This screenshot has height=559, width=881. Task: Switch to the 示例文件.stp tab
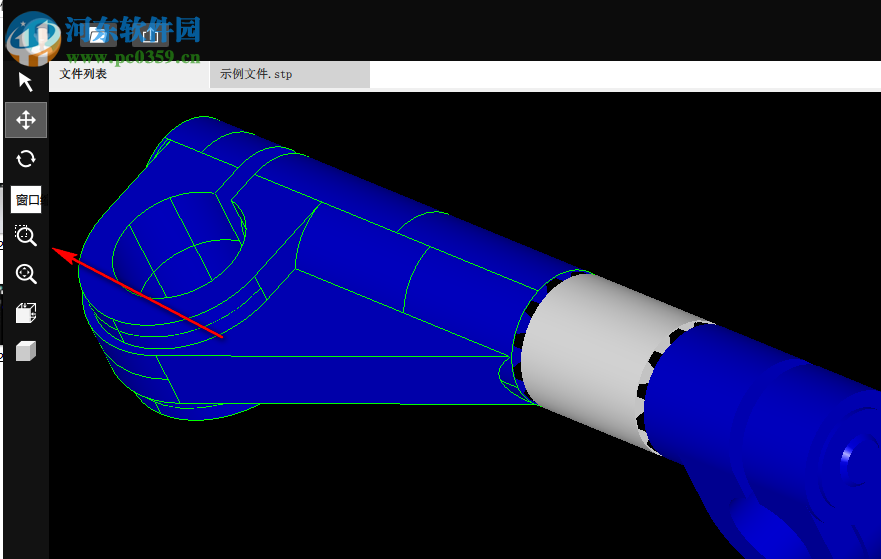pos(290,74)
